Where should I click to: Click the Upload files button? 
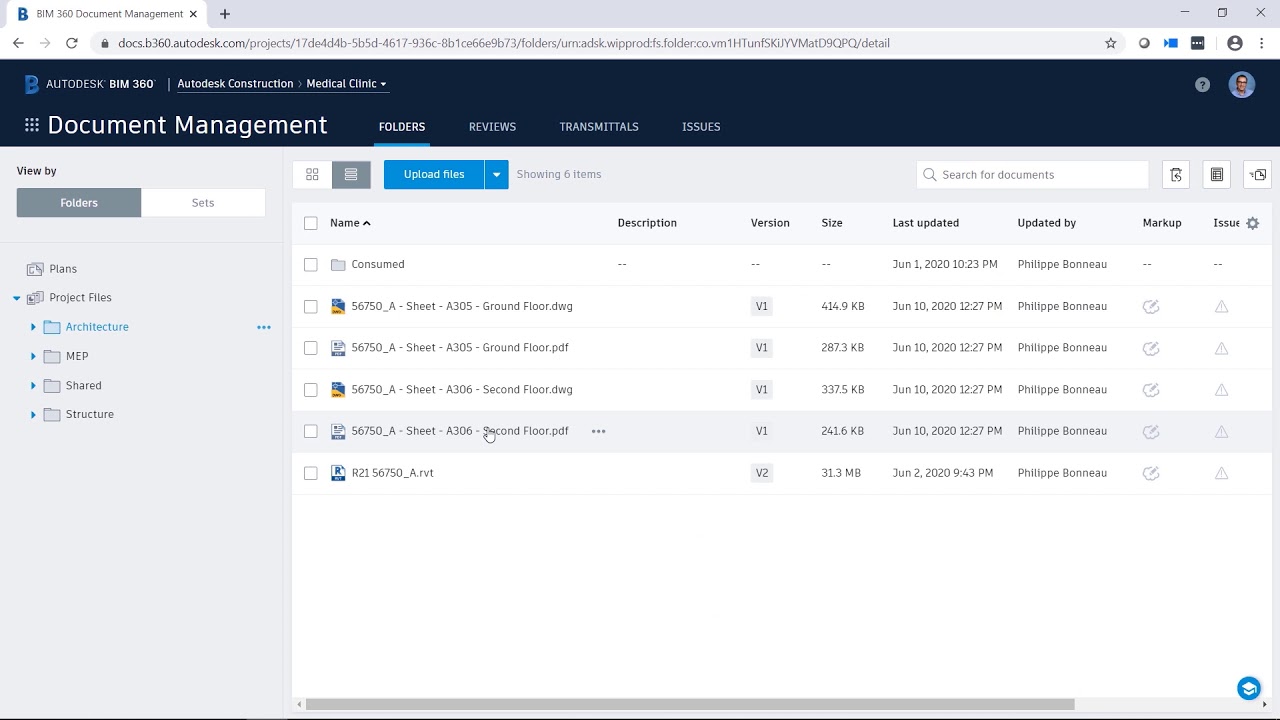point(434,174)
